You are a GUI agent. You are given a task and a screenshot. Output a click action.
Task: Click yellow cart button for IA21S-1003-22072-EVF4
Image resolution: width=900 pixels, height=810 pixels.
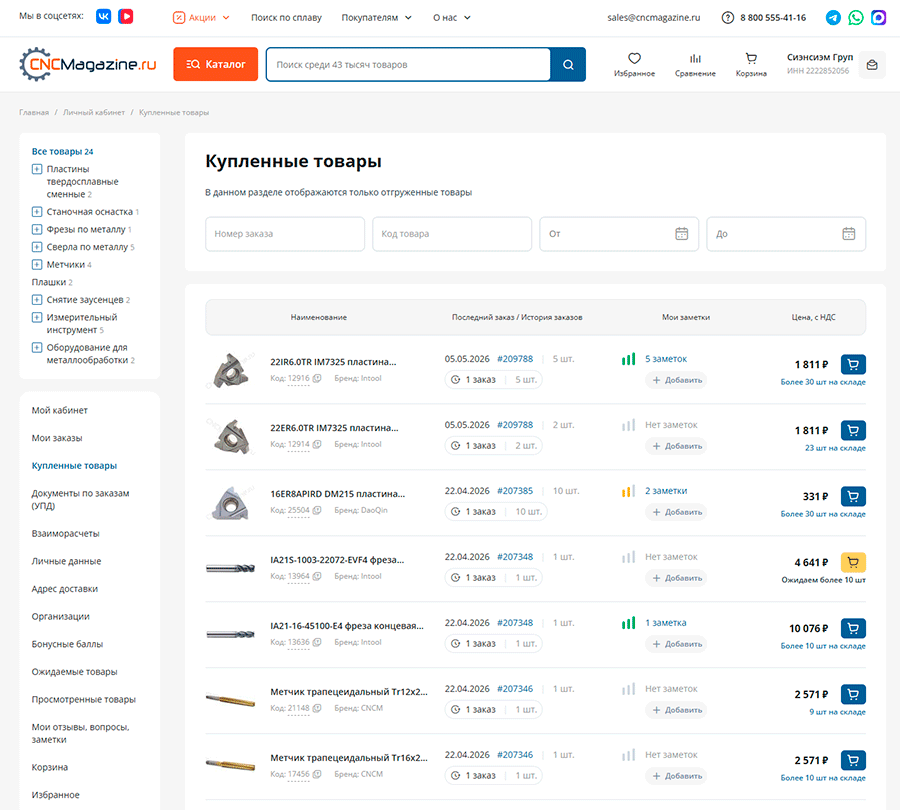pos(853,562)
